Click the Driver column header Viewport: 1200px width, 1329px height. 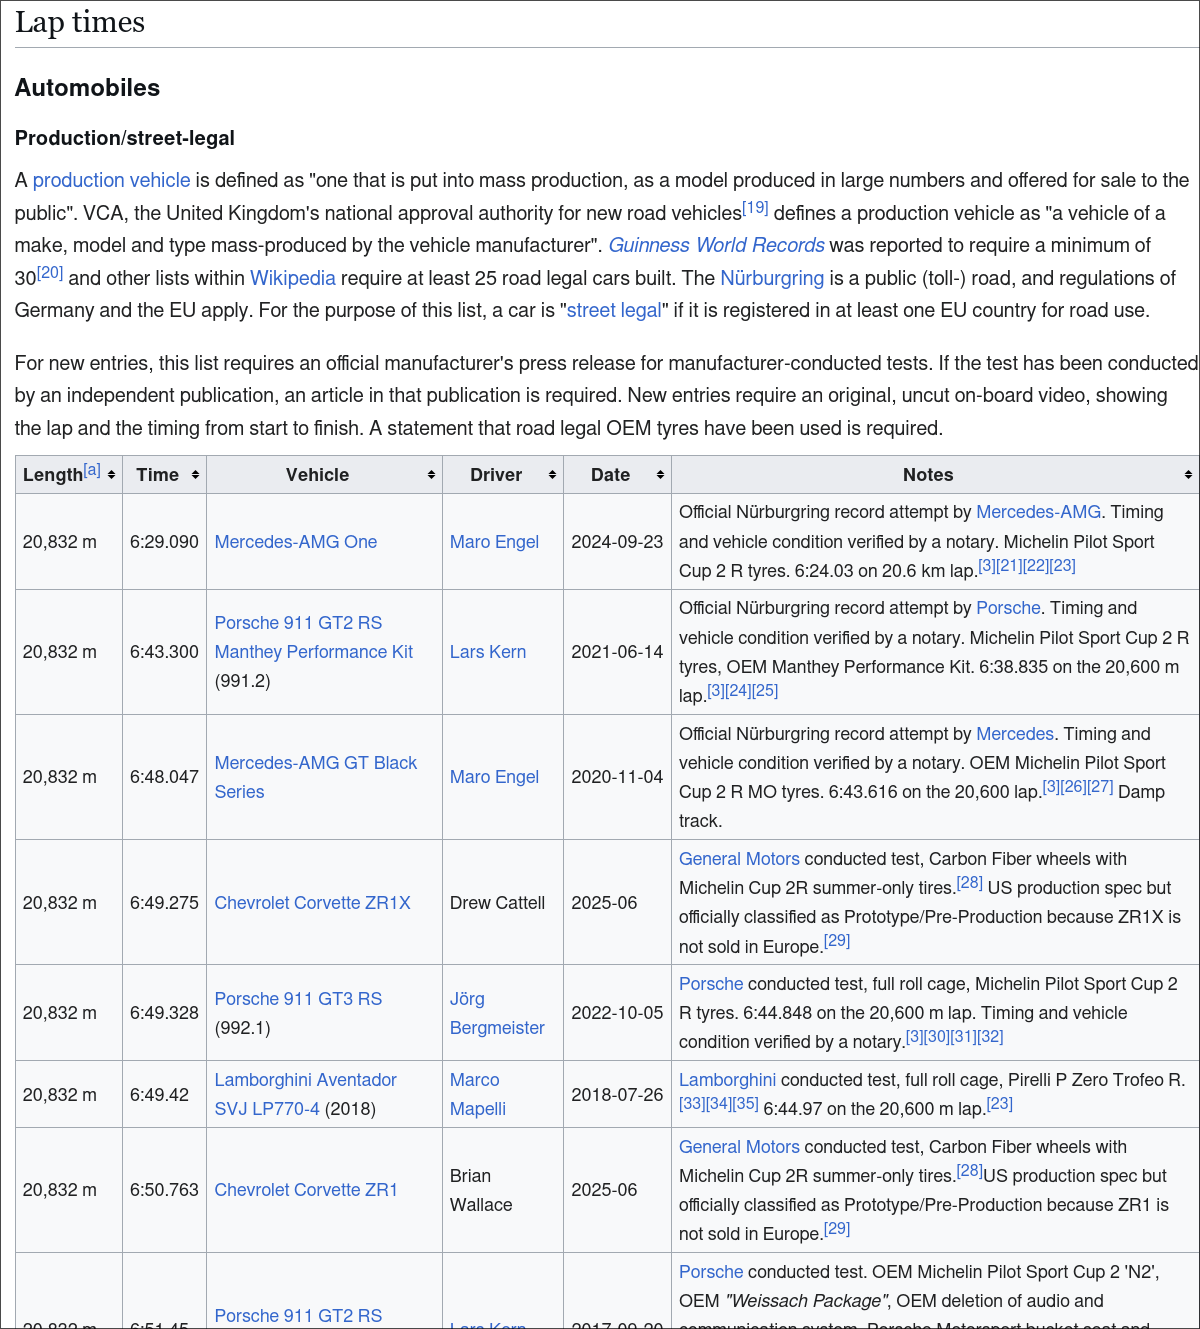pyautogui.click(x=502, y=475)
